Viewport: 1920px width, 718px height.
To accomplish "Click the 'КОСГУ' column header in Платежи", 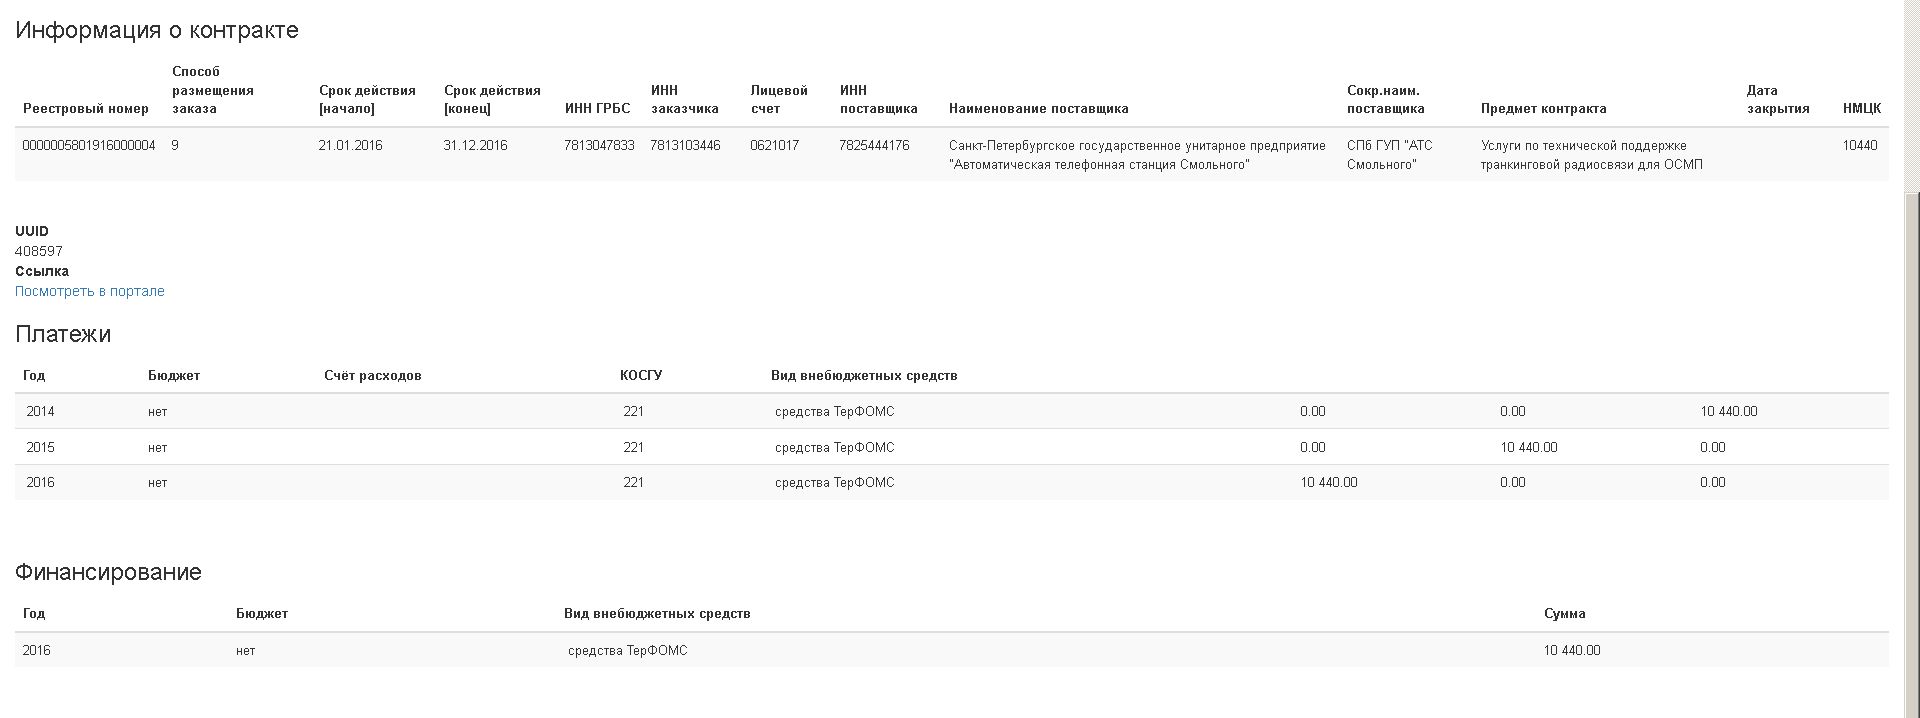I will (640, 375).
